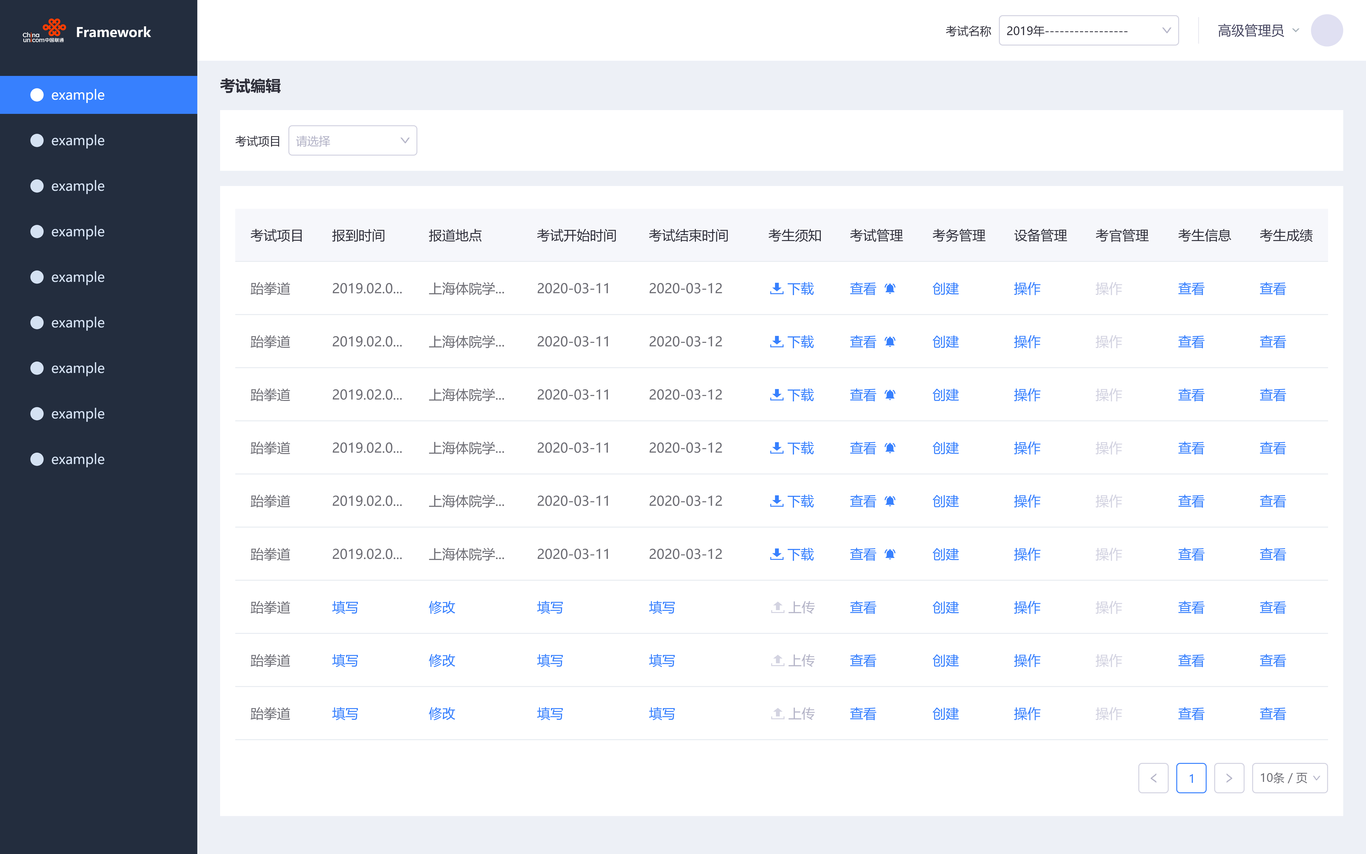Open 查看 under 考试管理 in the last row
This screenshot has width=1366, height=854.
coord(863,713)
